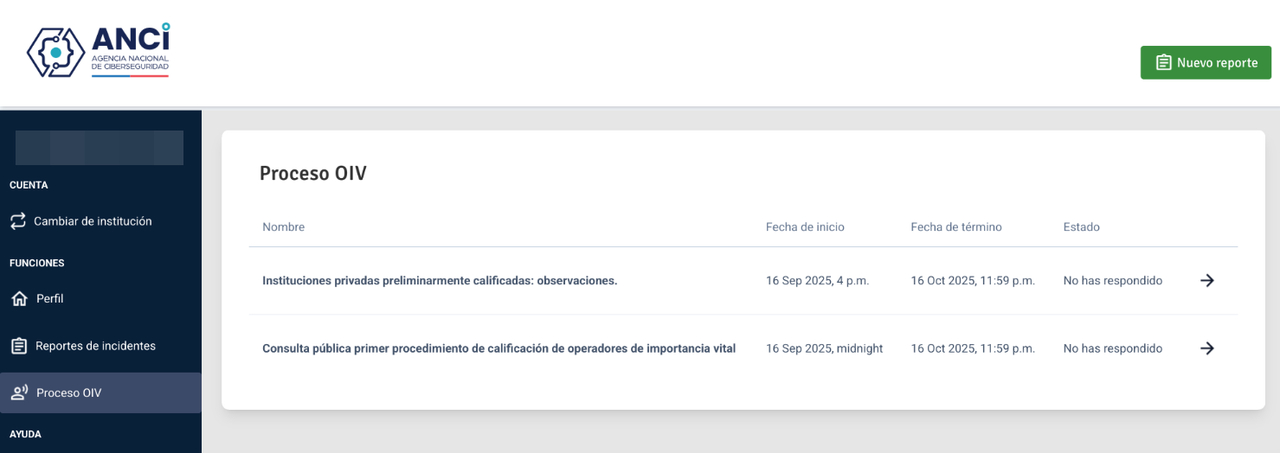Open 'Consulta pública primer procedimiento de calificación'
This screenshot has width=1280, height=453.
tap(498, 349)
